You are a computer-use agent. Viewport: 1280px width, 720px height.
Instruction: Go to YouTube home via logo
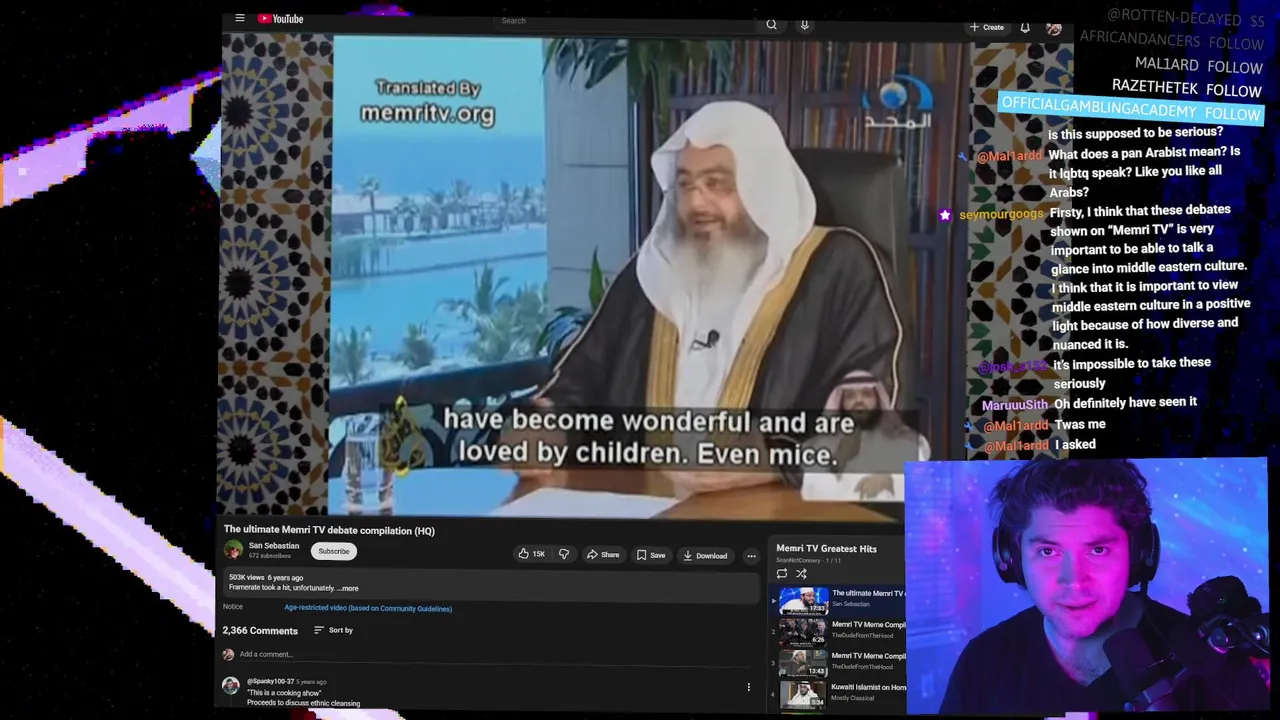pos(280,19)
